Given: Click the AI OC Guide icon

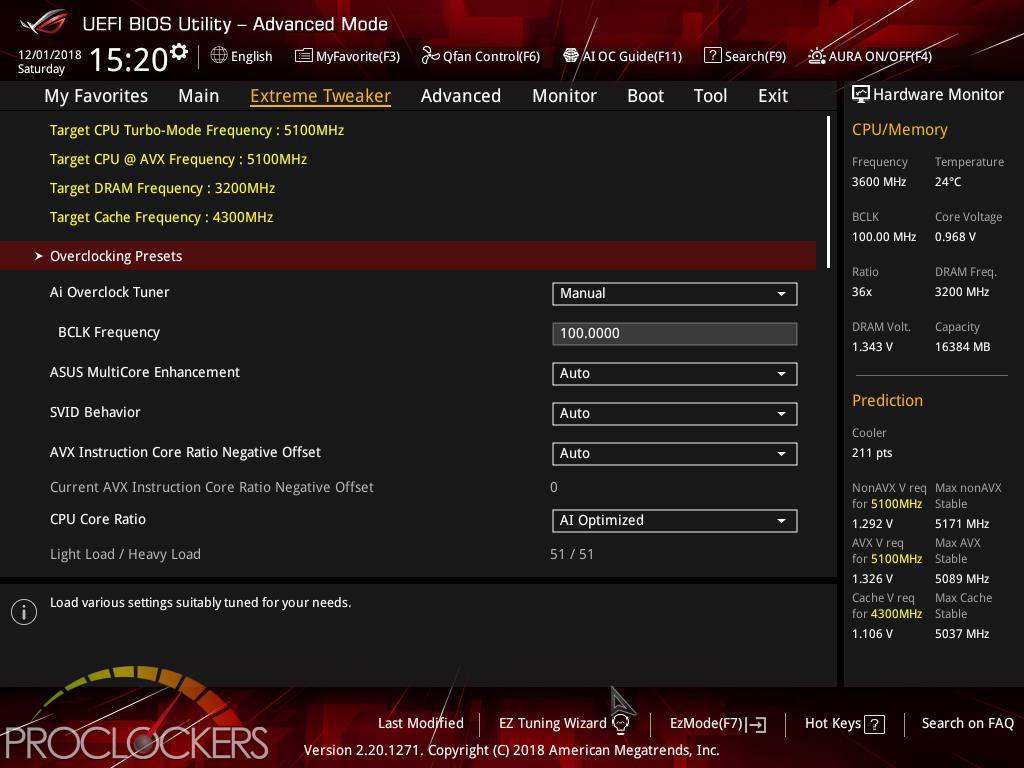Looking at the screenshot, I should [x=571, y=56].
